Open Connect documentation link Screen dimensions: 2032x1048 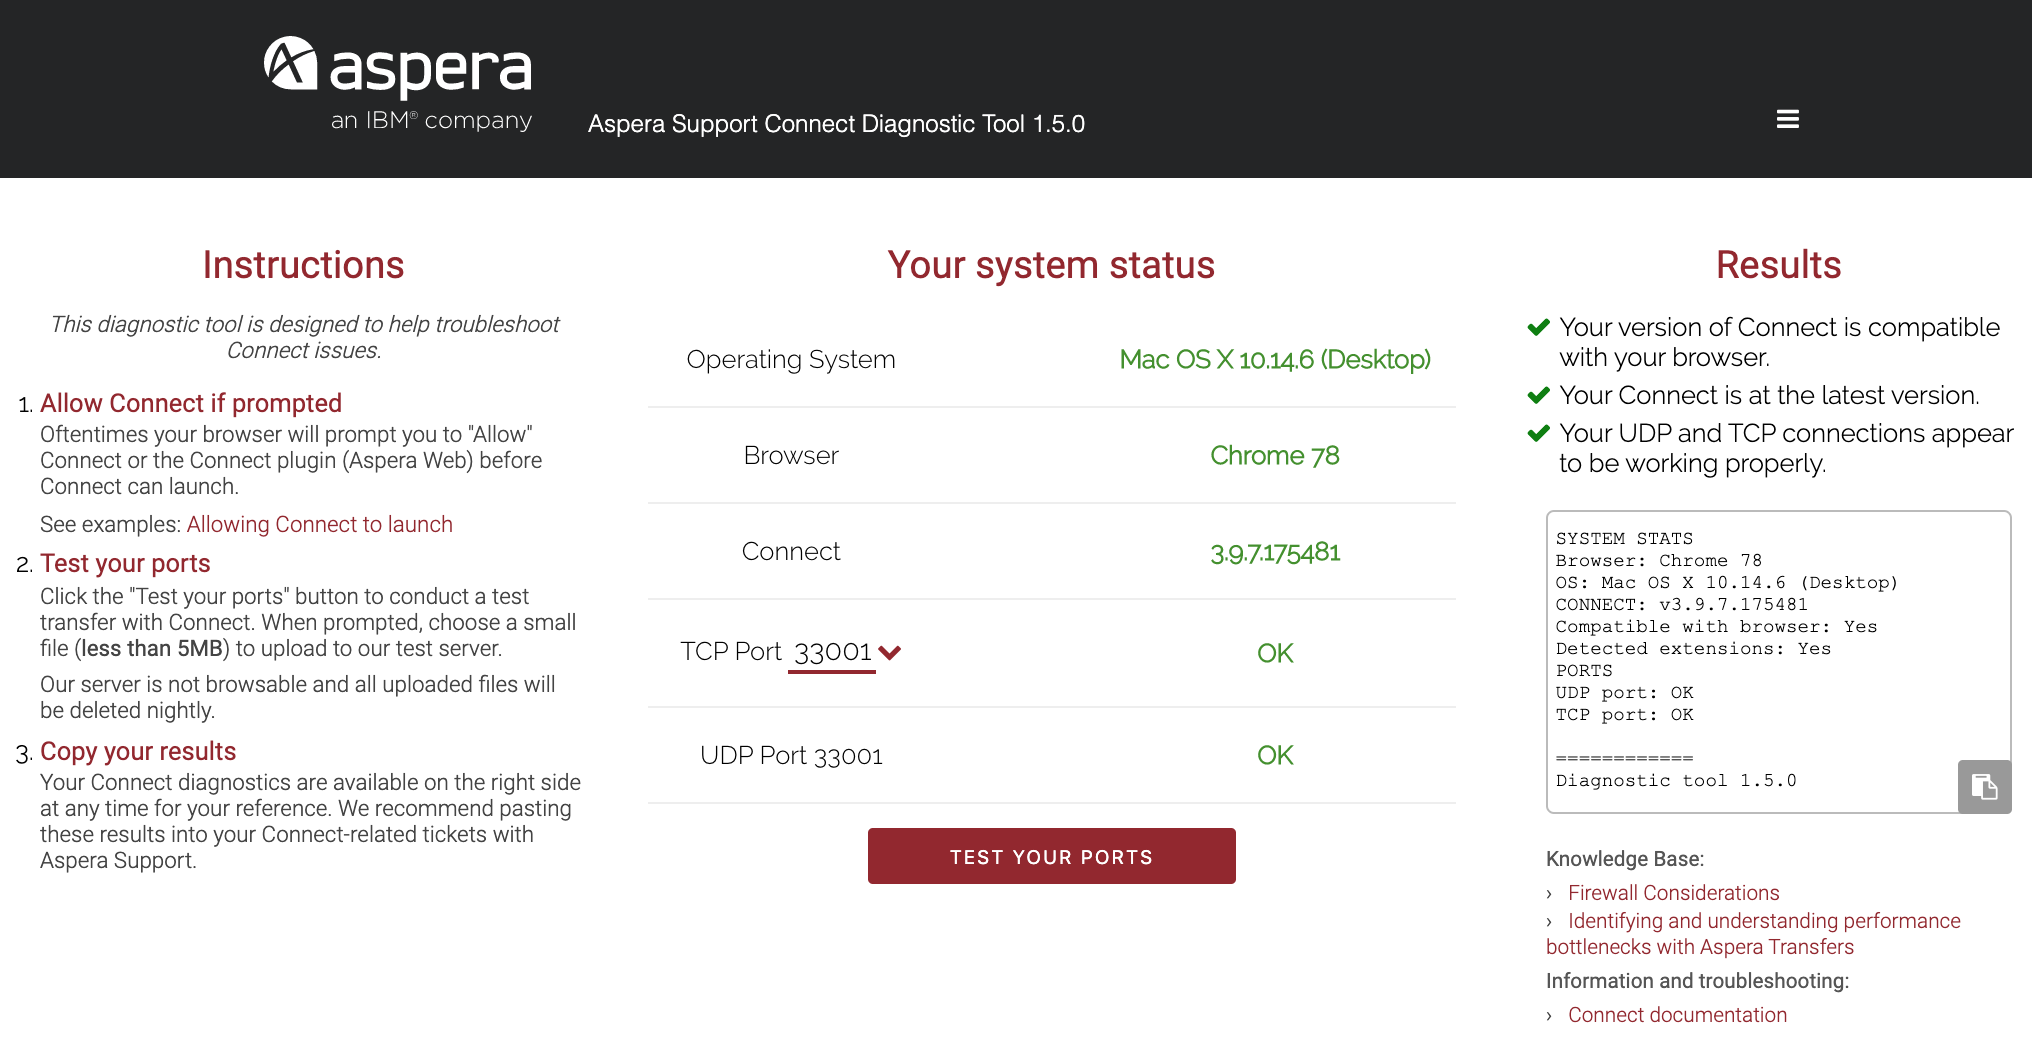pos(1677,1015)
